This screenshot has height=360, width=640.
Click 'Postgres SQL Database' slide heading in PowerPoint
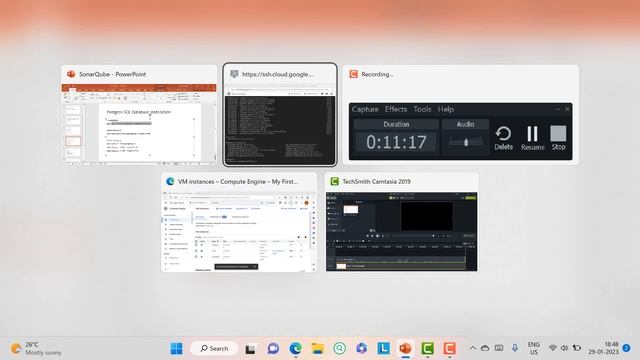point(139,112)
